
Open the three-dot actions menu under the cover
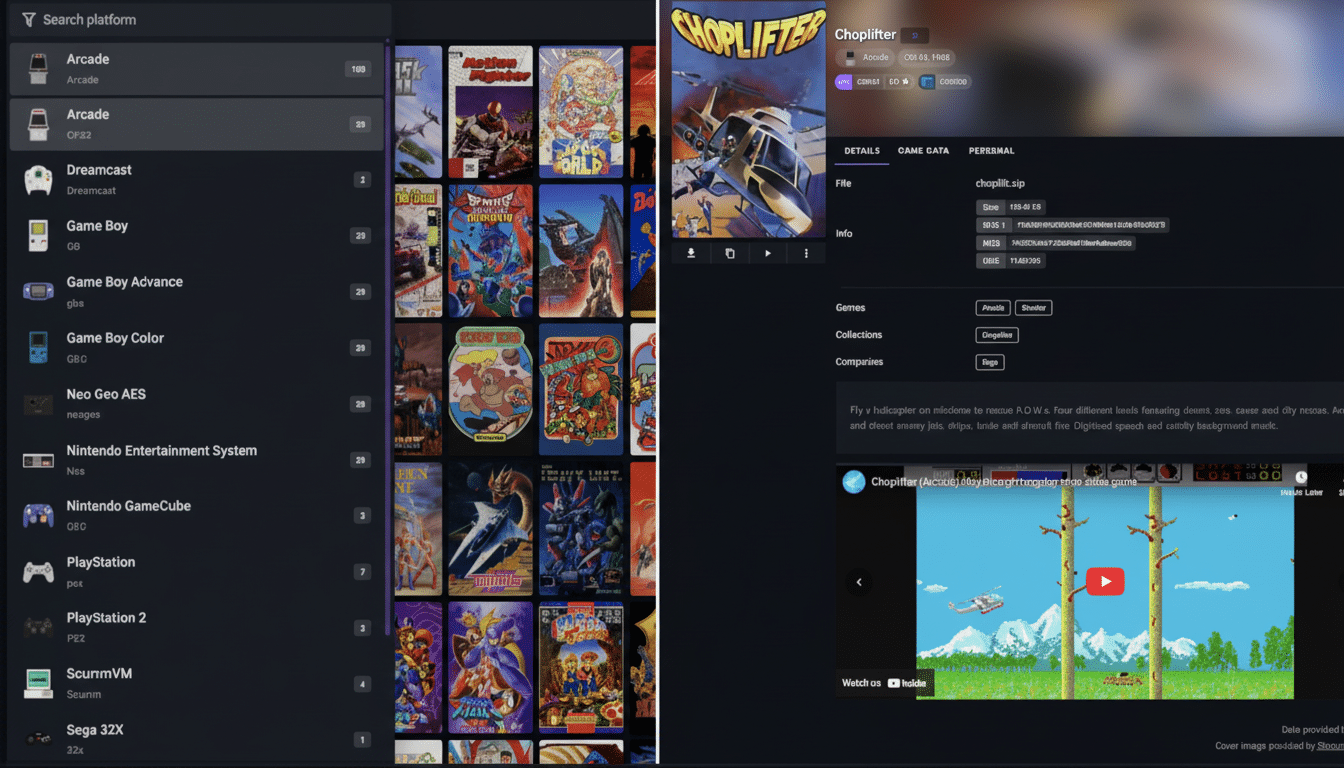[806, 253]
